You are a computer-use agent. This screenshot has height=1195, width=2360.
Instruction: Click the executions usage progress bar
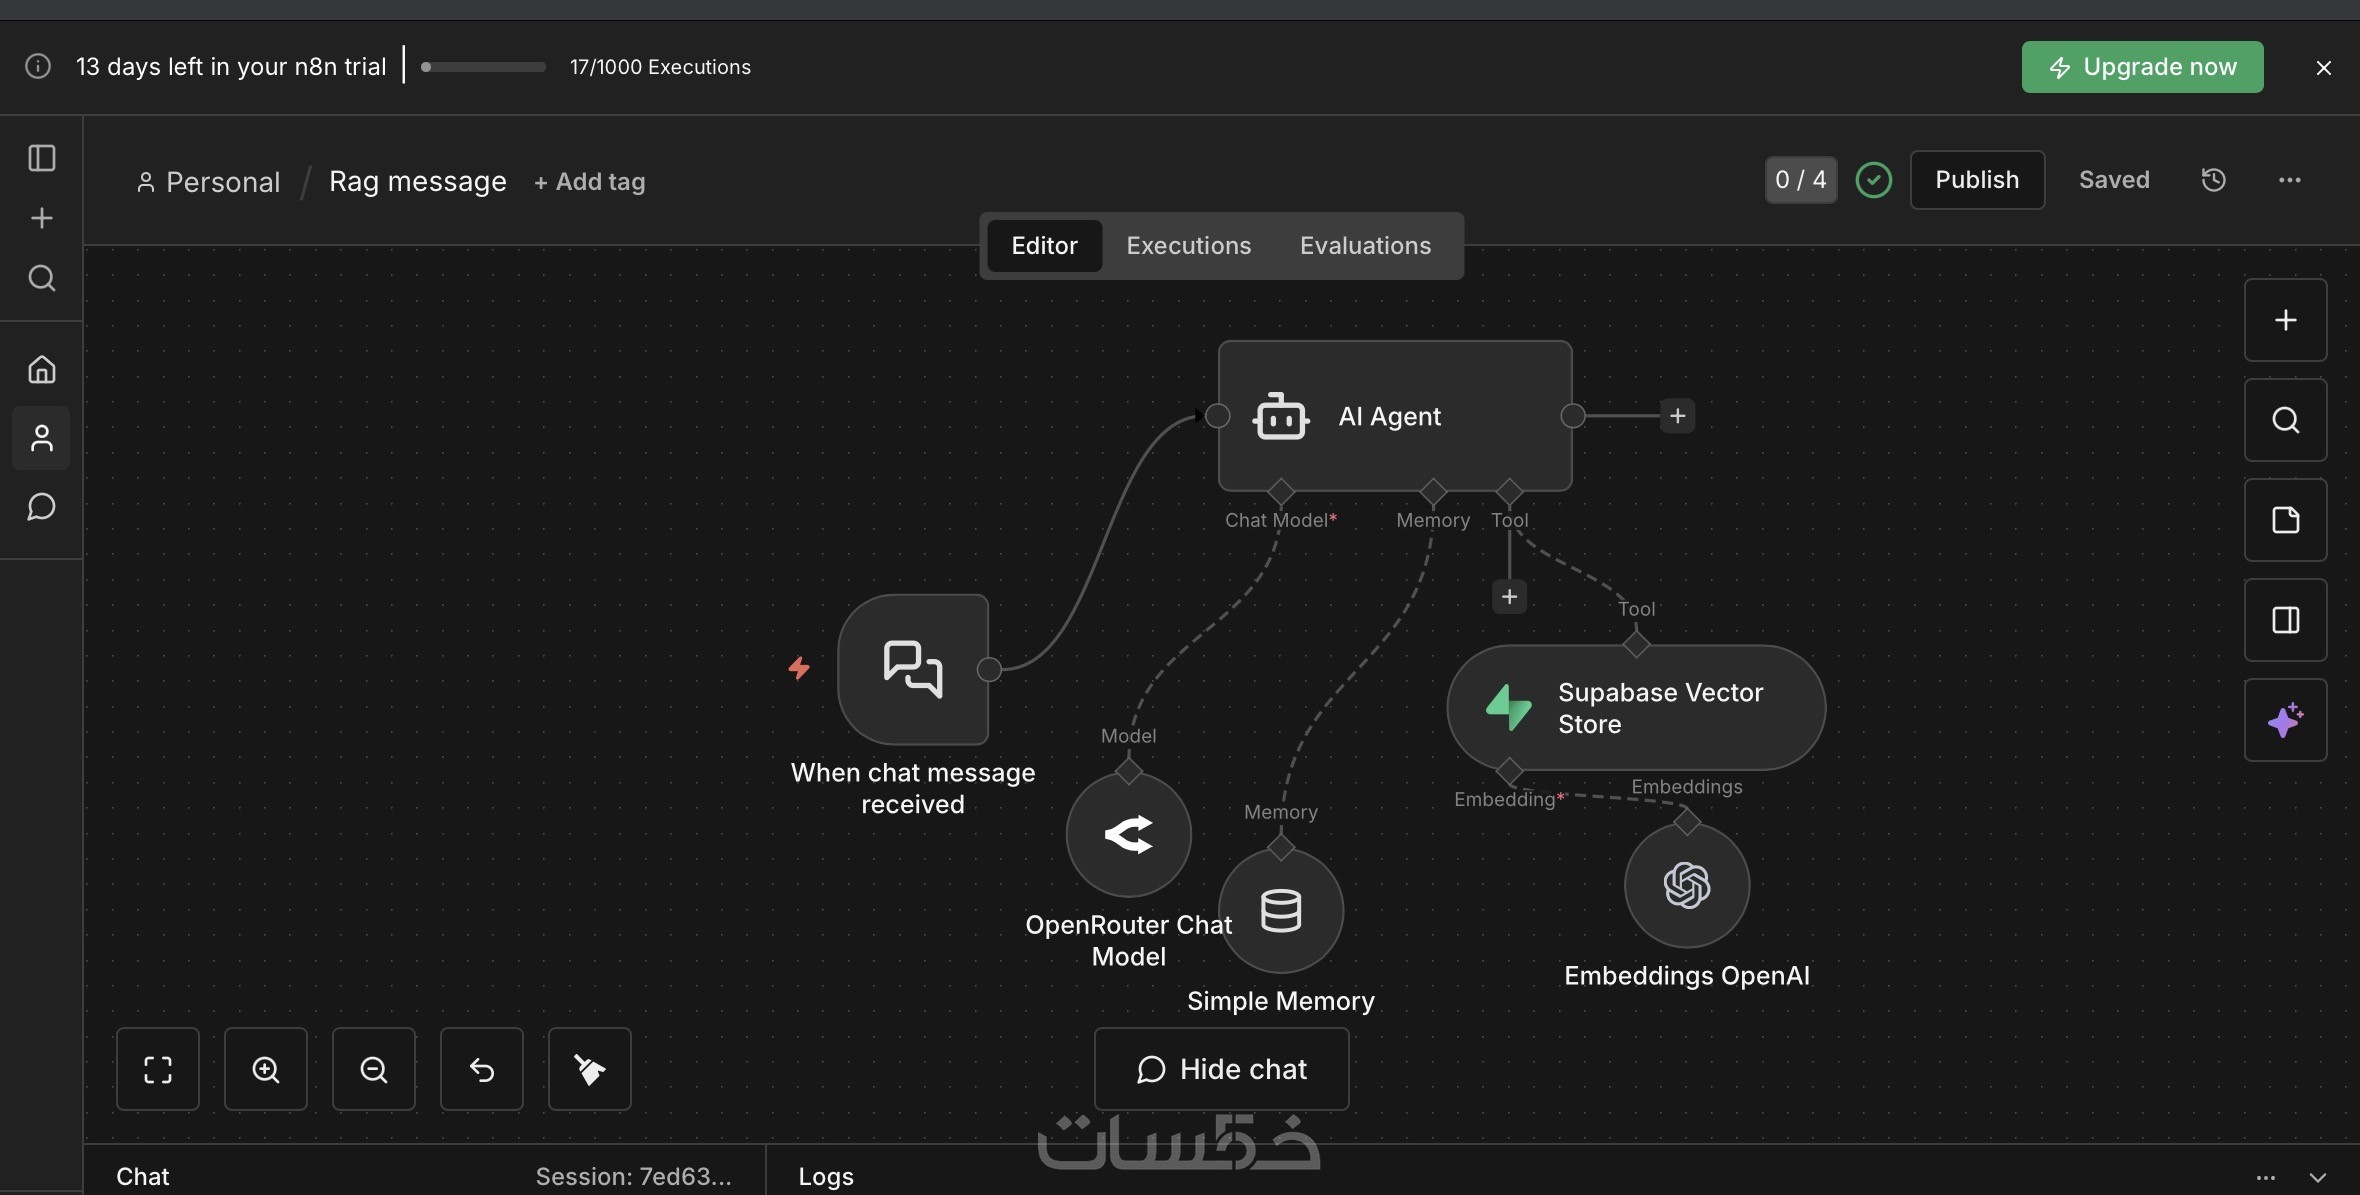(x=484, y=67)
